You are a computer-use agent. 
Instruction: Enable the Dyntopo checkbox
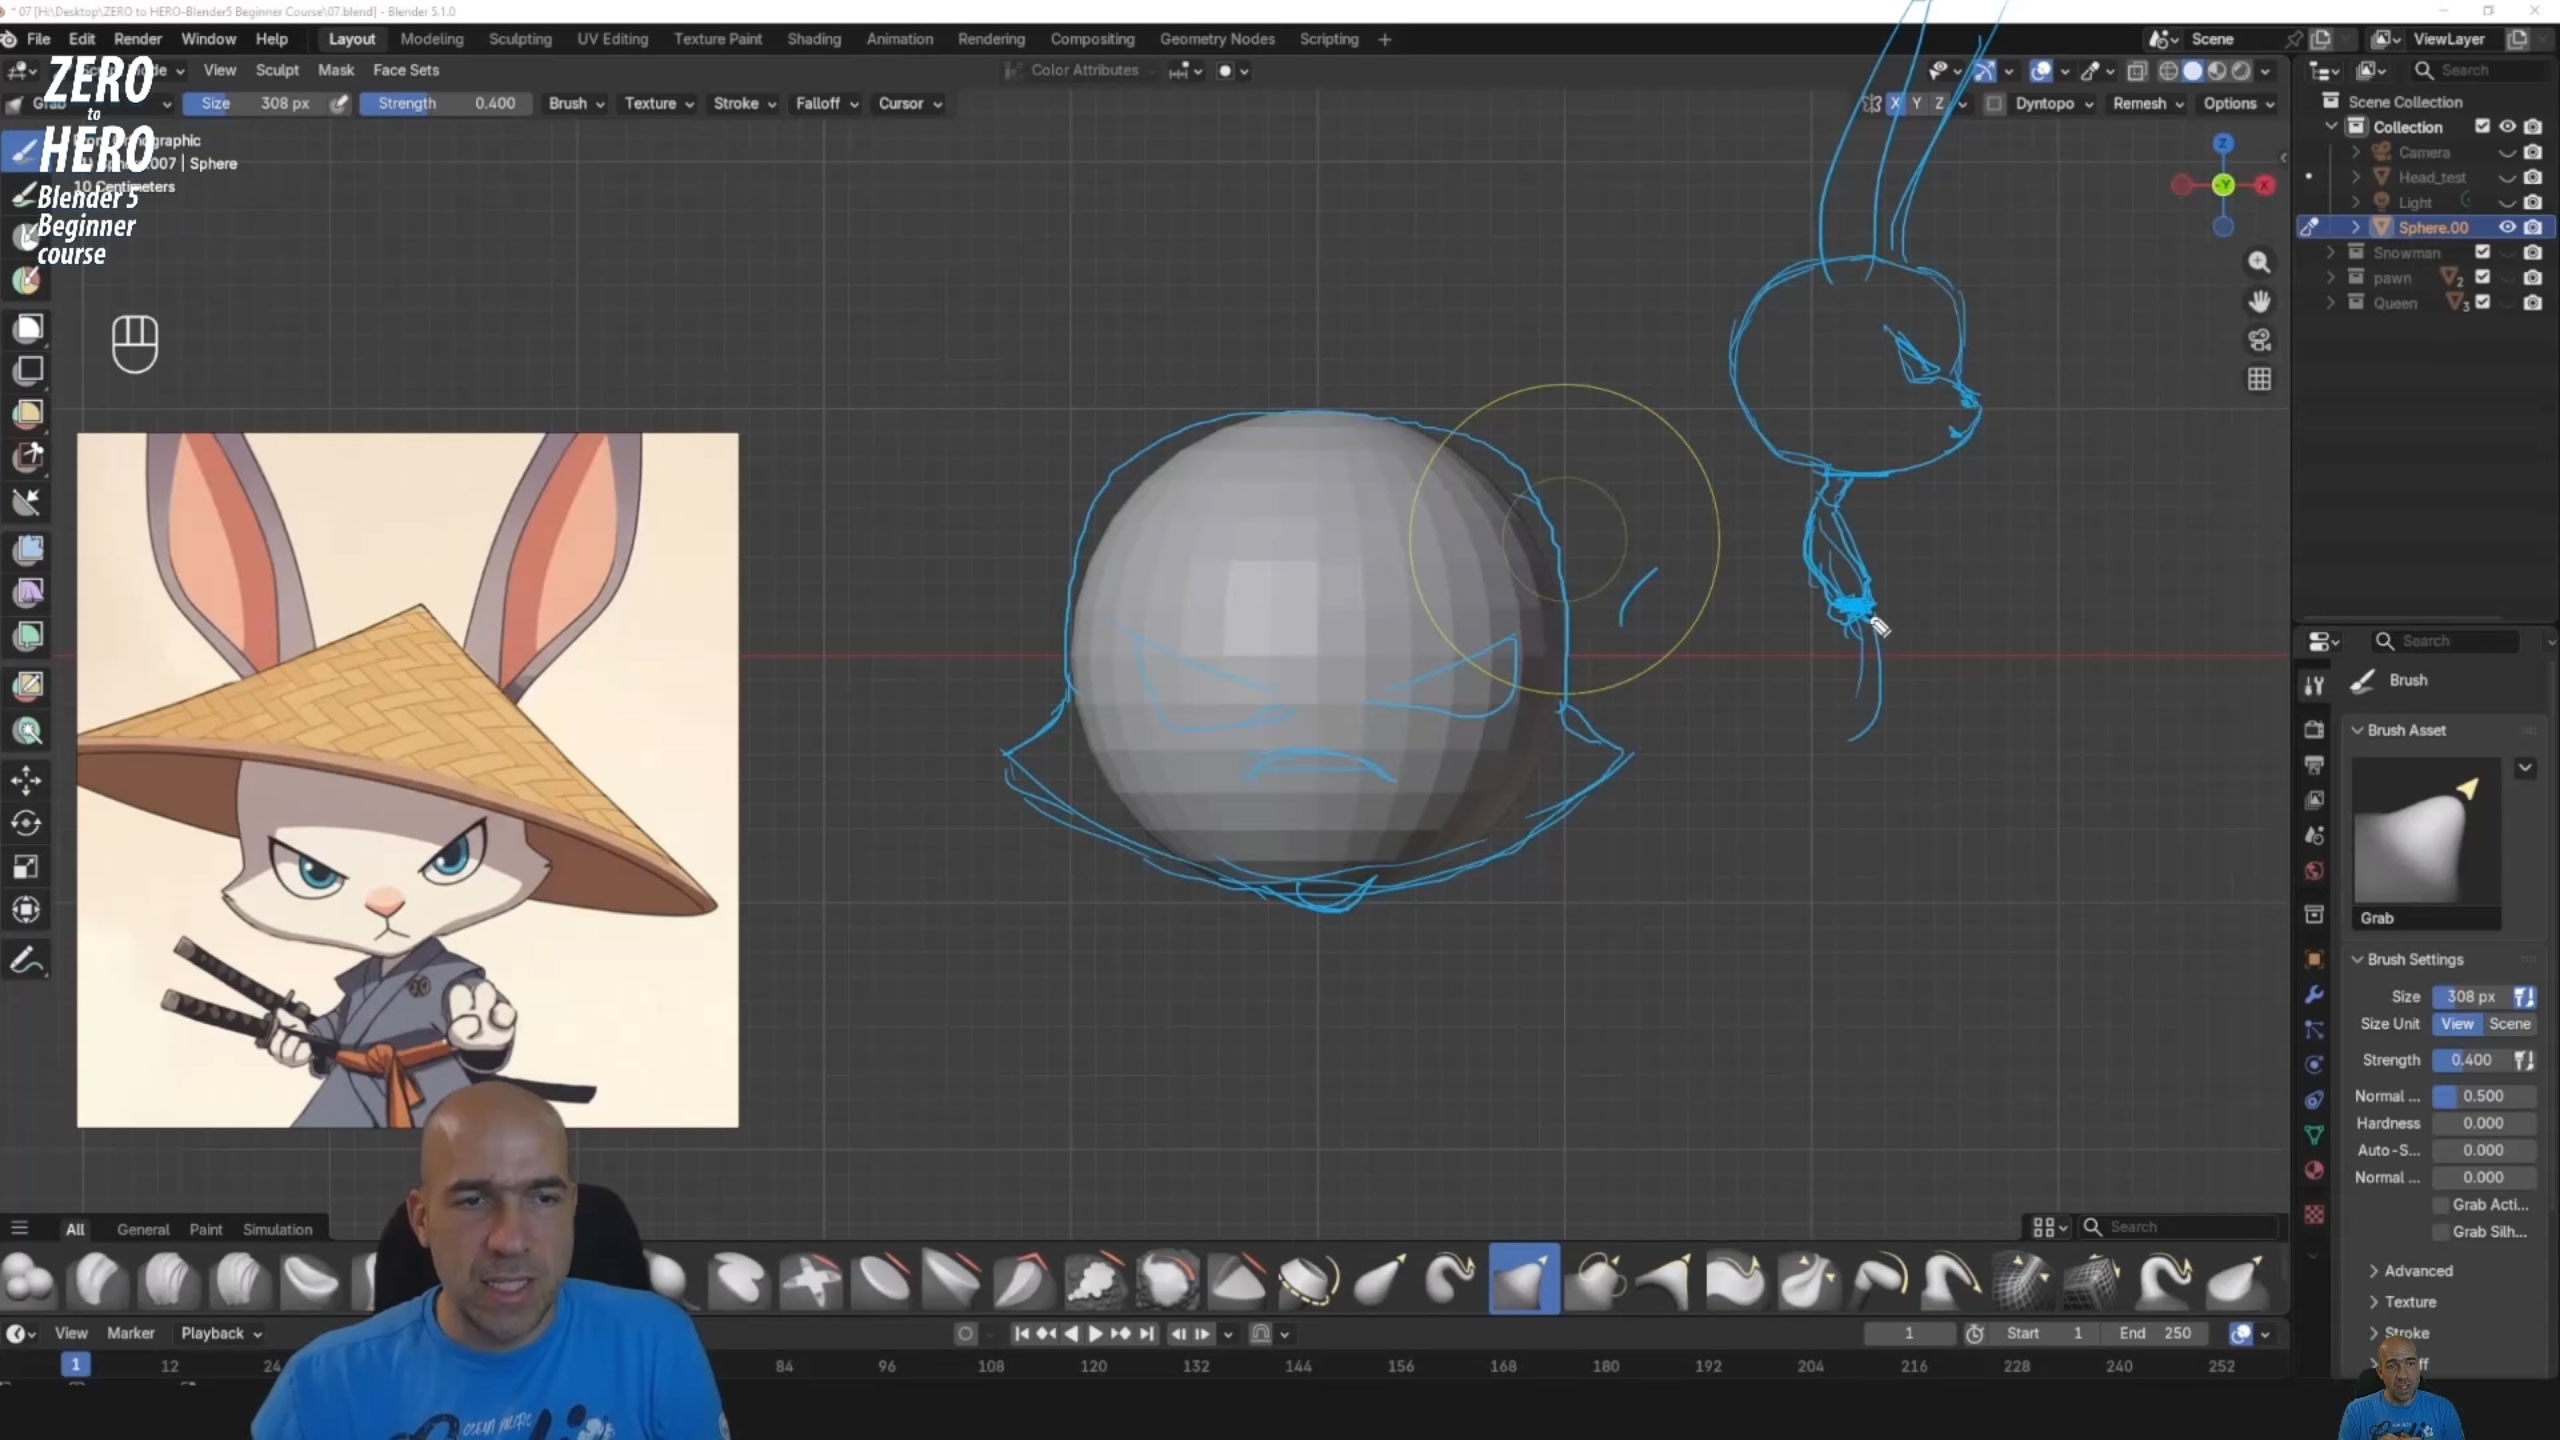pos(1994,104)
